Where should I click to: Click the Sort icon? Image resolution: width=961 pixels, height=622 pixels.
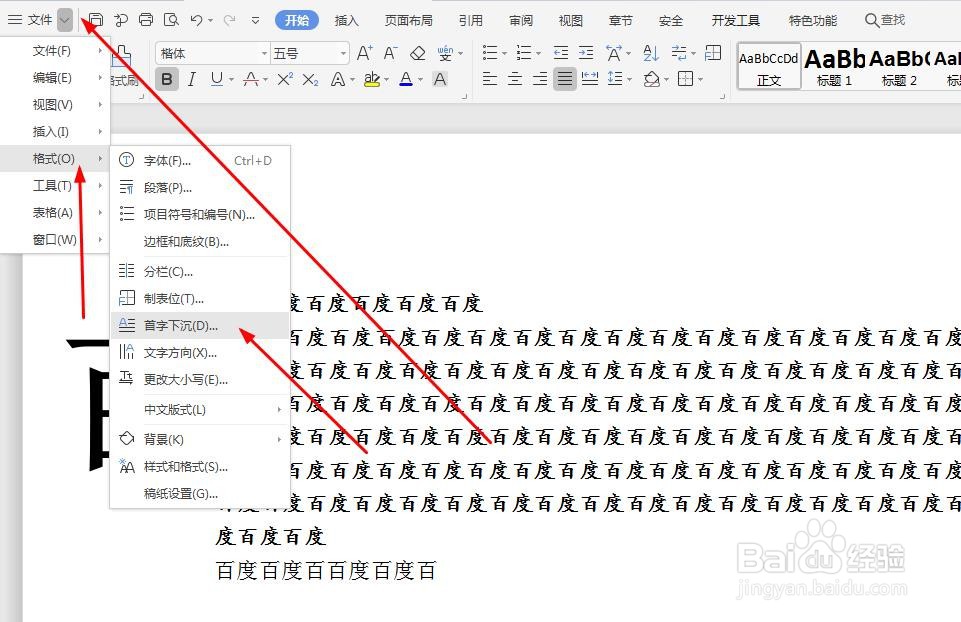coord(651,53)
